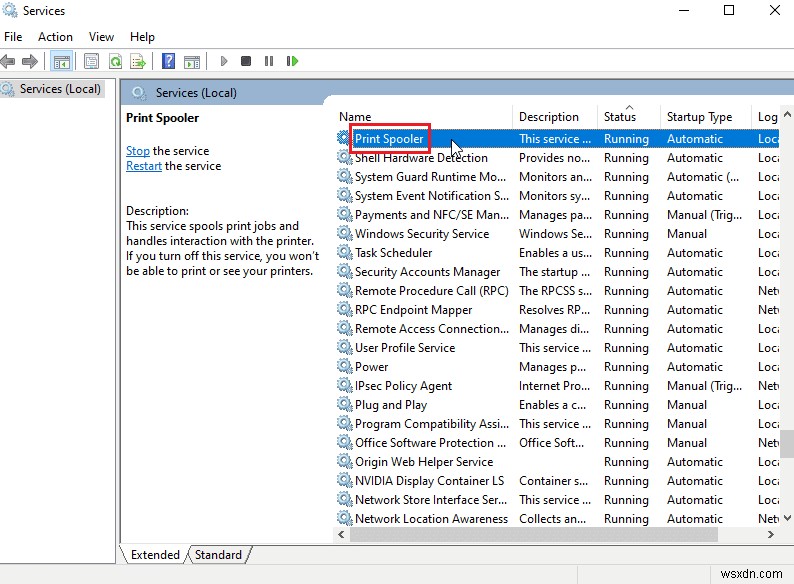Click Windows Se... description cell

pos(555,233)
